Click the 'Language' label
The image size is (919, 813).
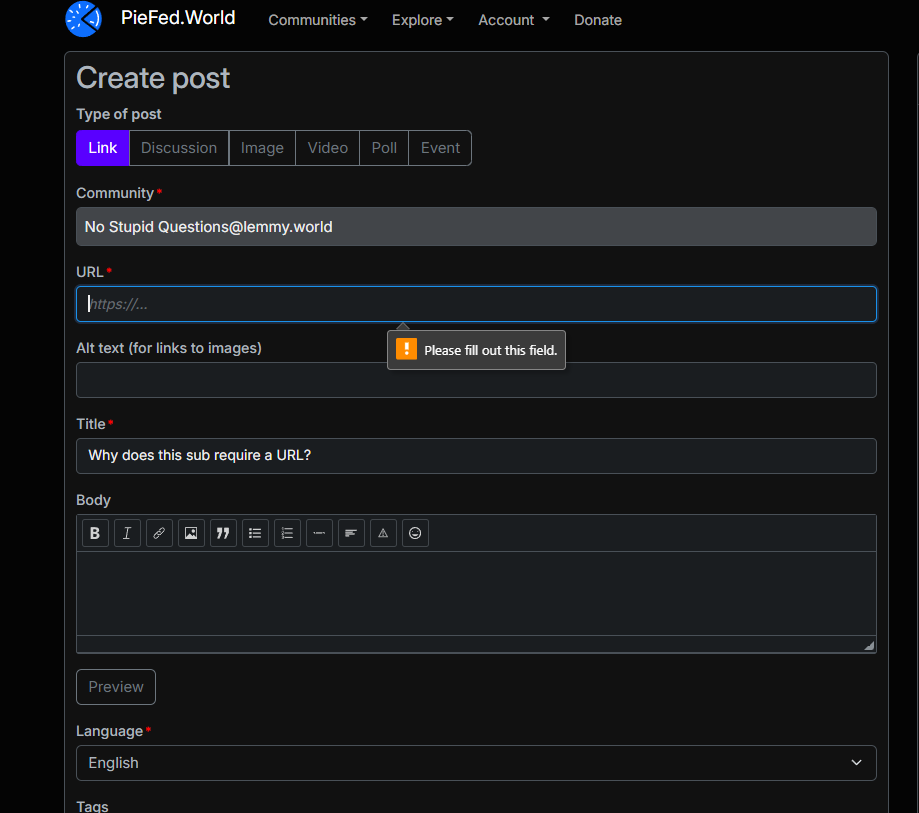click(x=110, y=731)
